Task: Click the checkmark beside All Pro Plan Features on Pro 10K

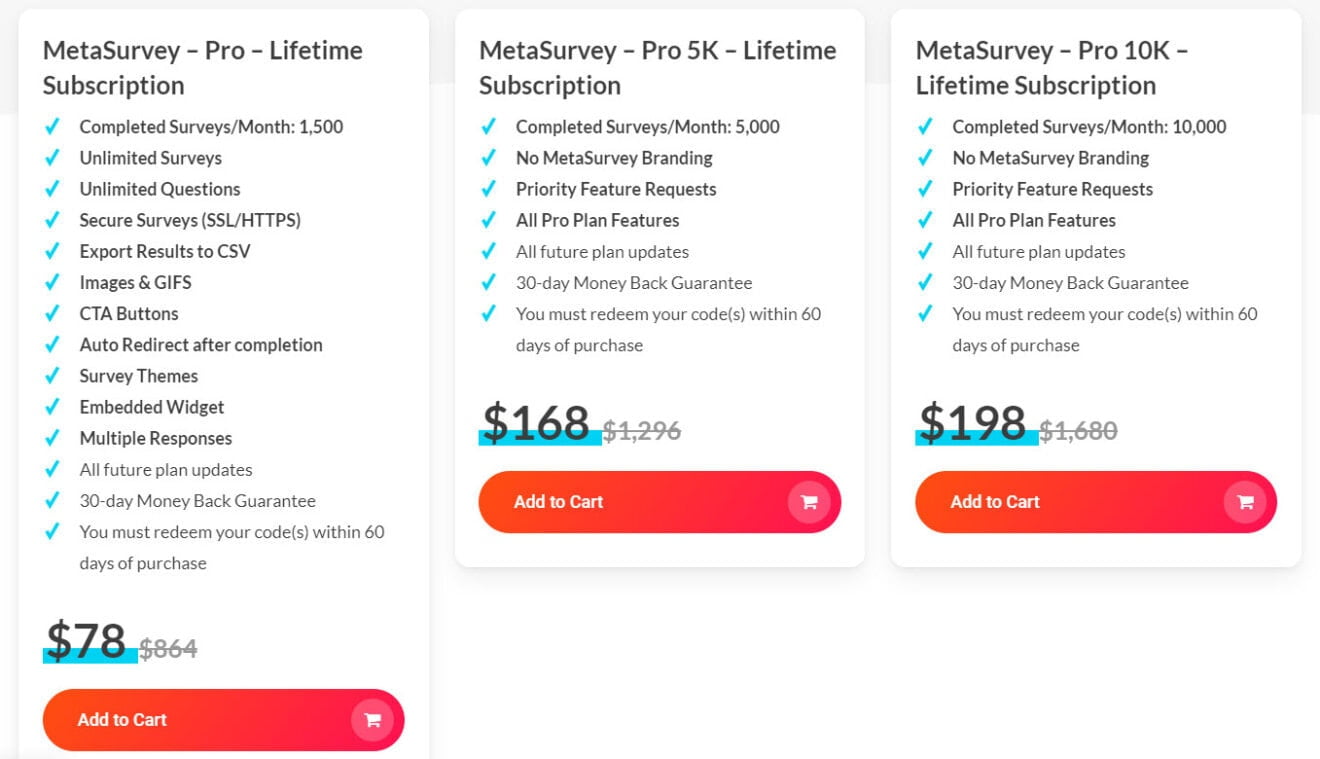Action: click(924, 220)
